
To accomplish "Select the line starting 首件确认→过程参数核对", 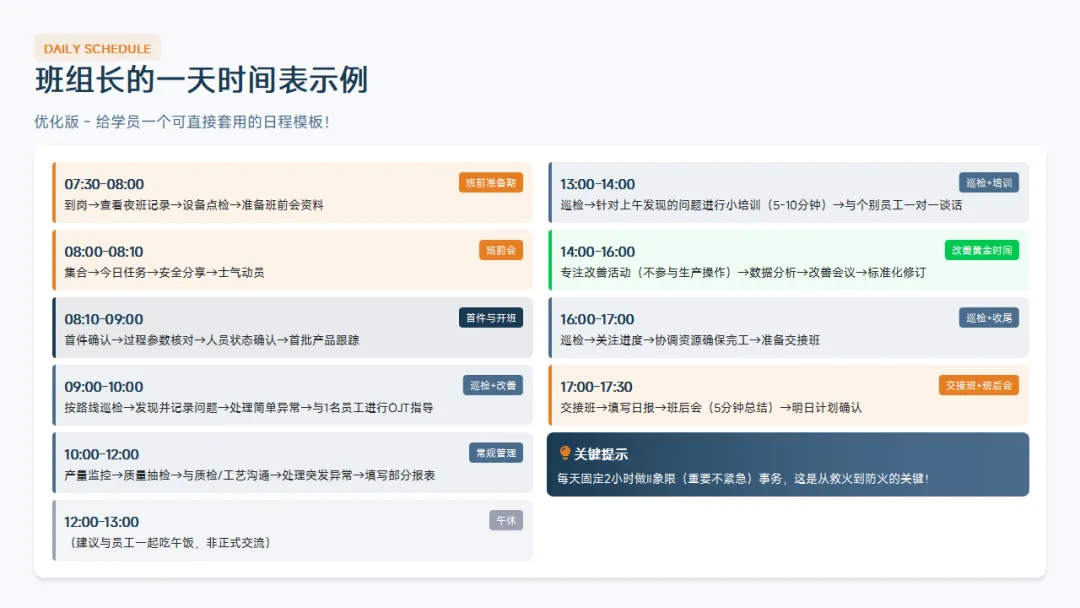I will point(211,339).
